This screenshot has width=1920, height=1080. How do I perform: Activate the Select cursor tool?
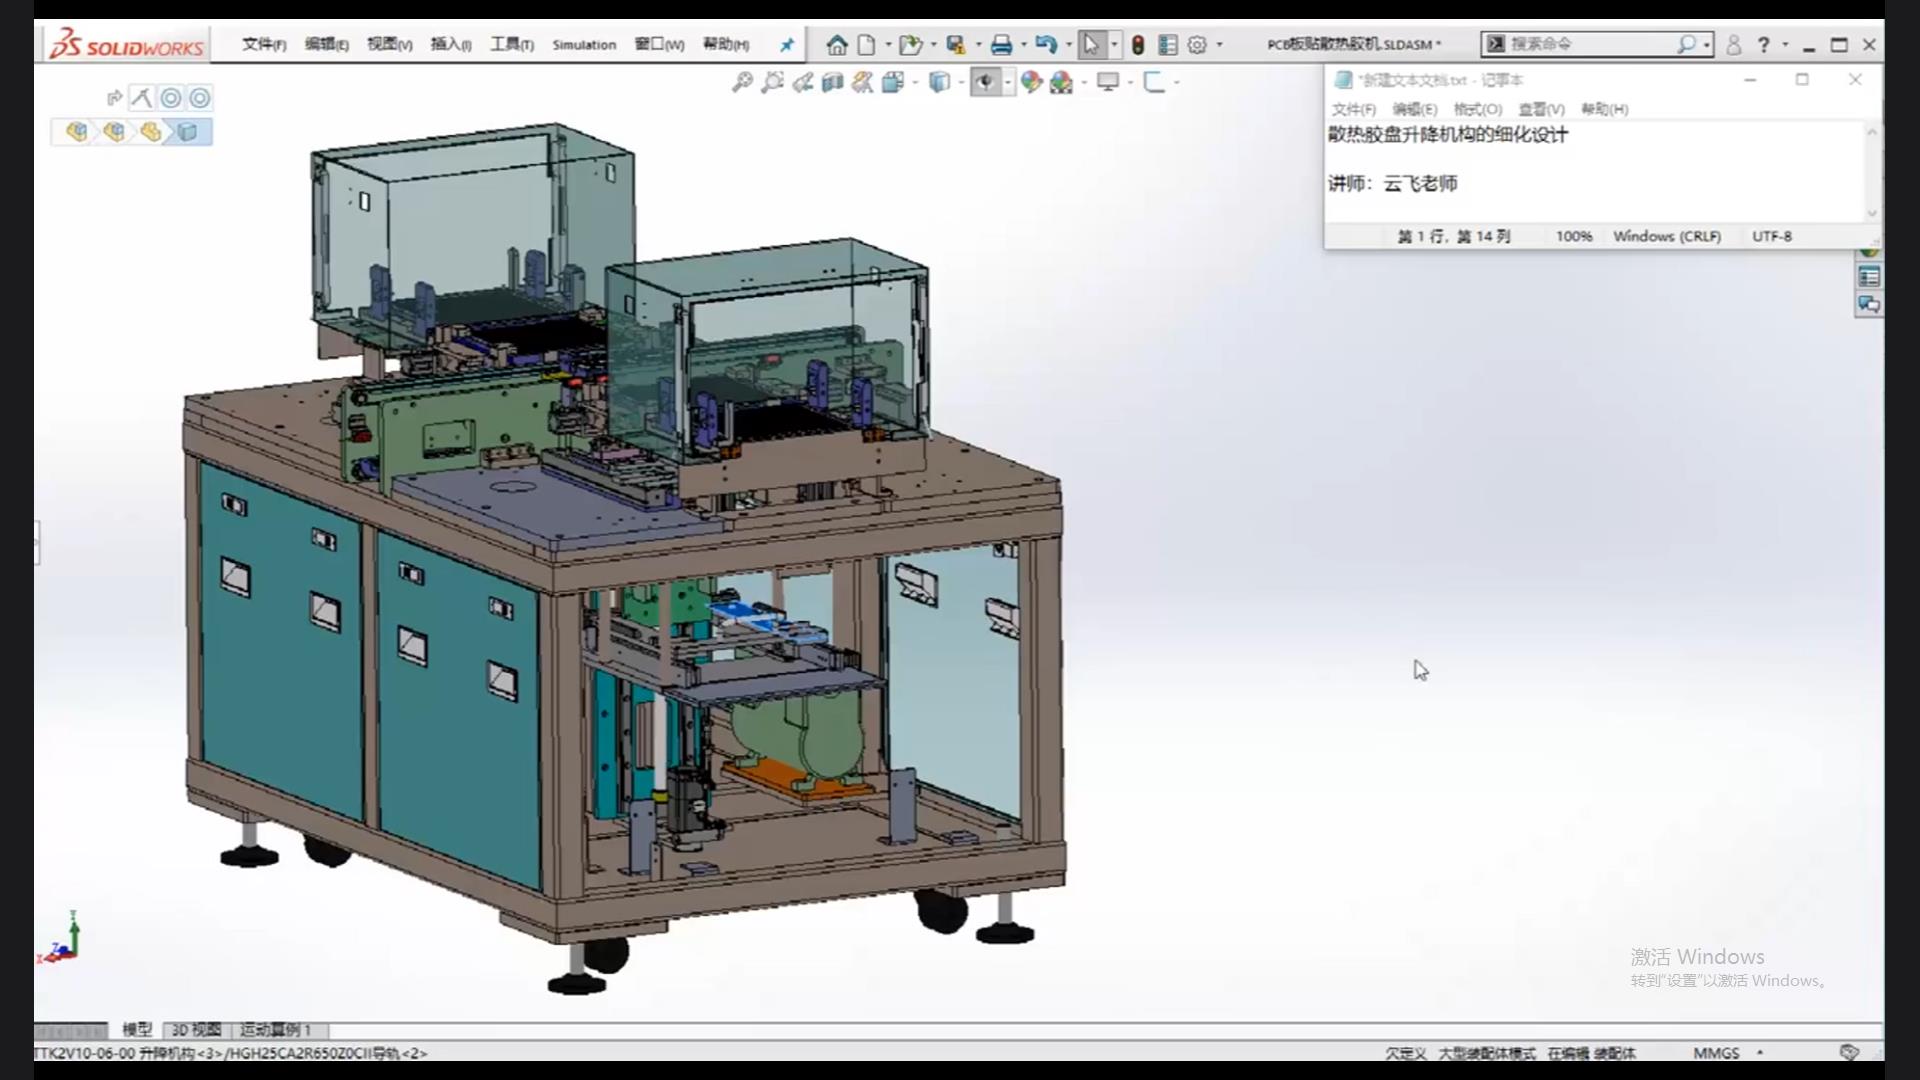pyautogui.click(x=1091, y=45)
